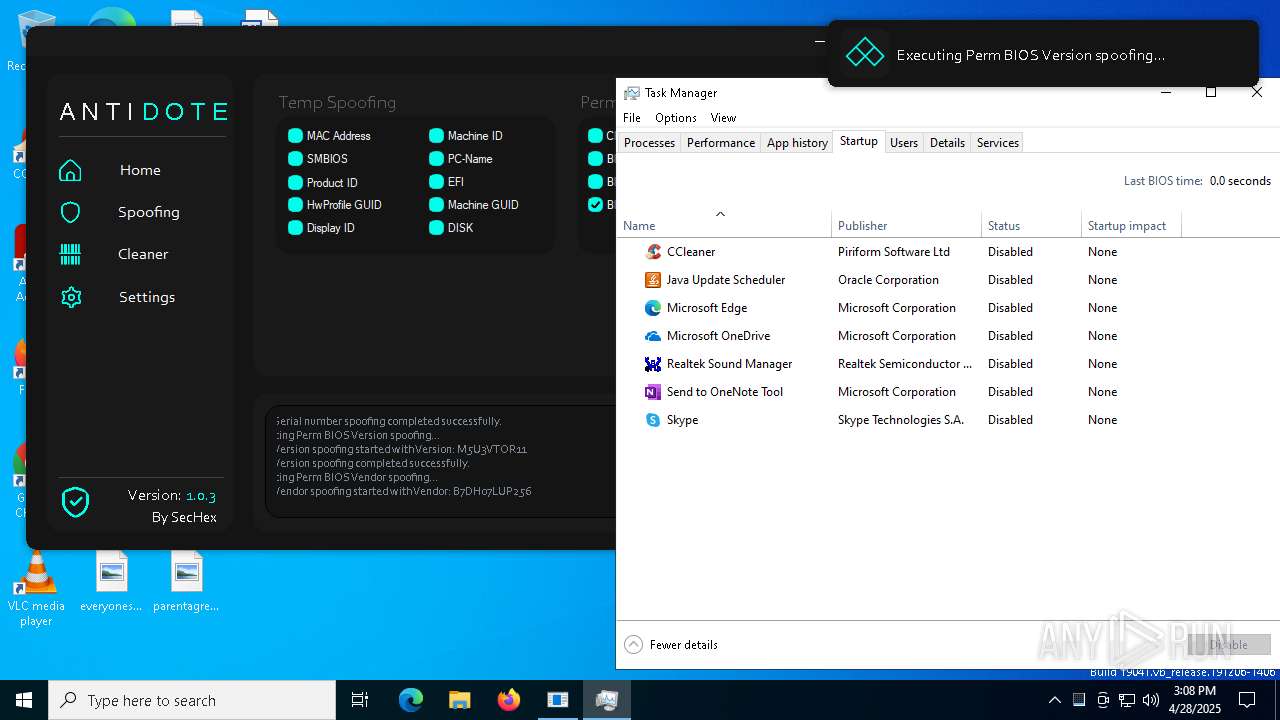Image resolution: width=1280 pixels, height=720 pixels.
Task: Toggle the PC-Name checkbox
Action: tap(436, 159)
